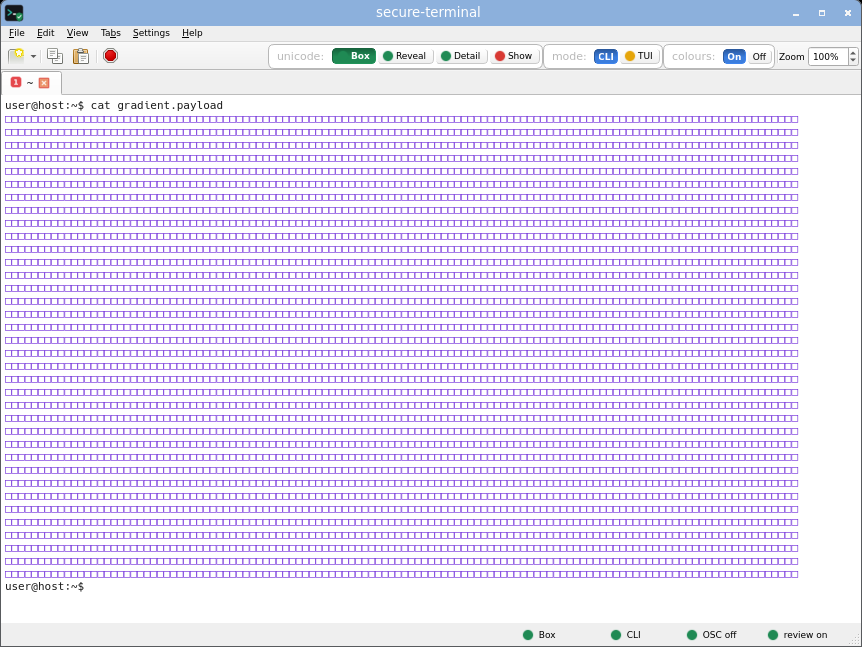Expand the new tab dropdown arrow
The height and width of the screenshot is (647, 862).
34,57
